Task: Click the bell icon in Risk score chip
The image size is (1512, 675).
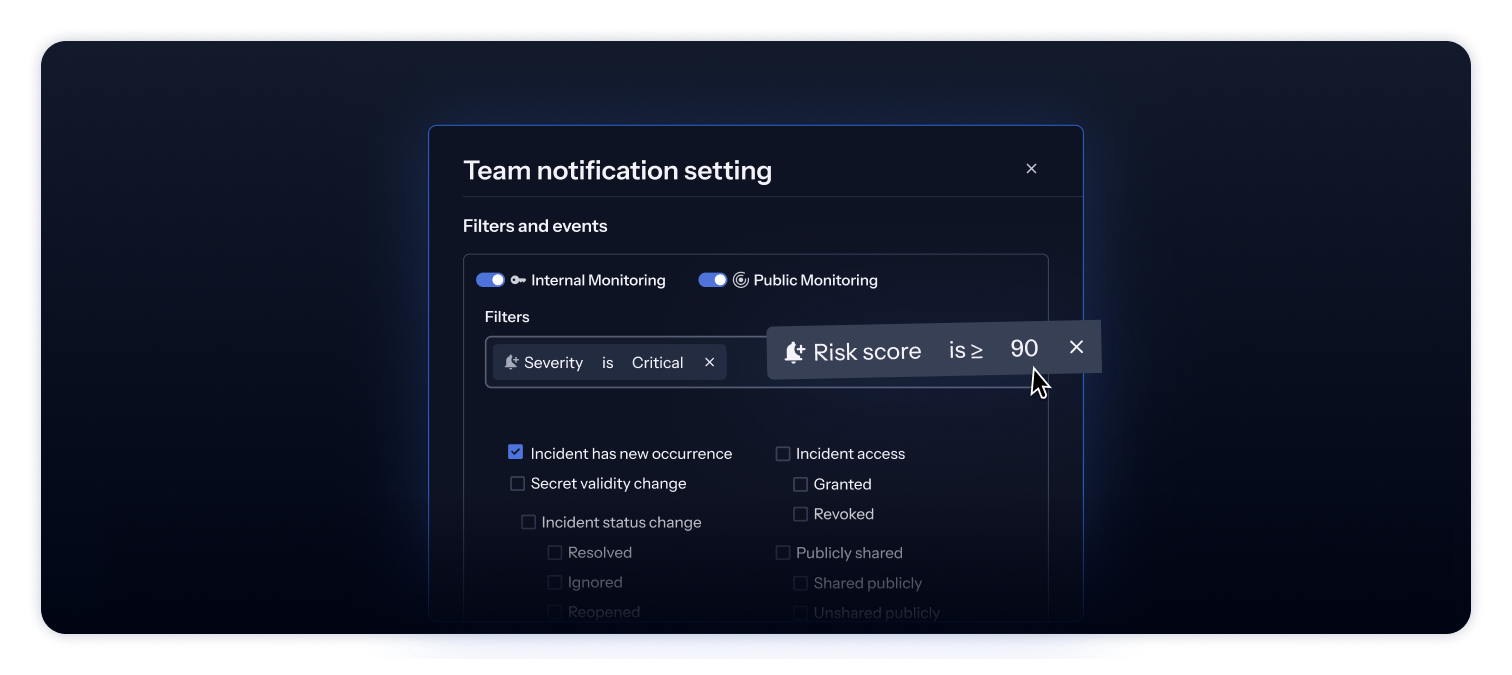Action: [795, 352]
